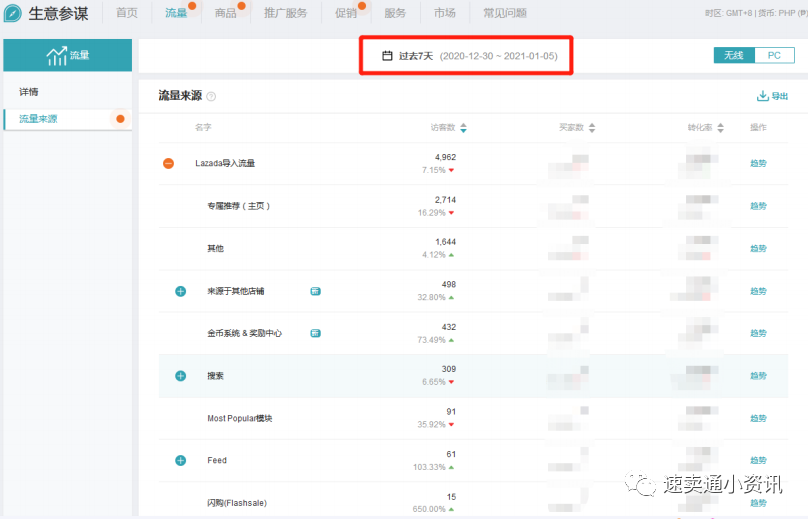This screenshot has height=519, width=808.
Task: Click the 名字 column header
Action: tap(203, 127)
